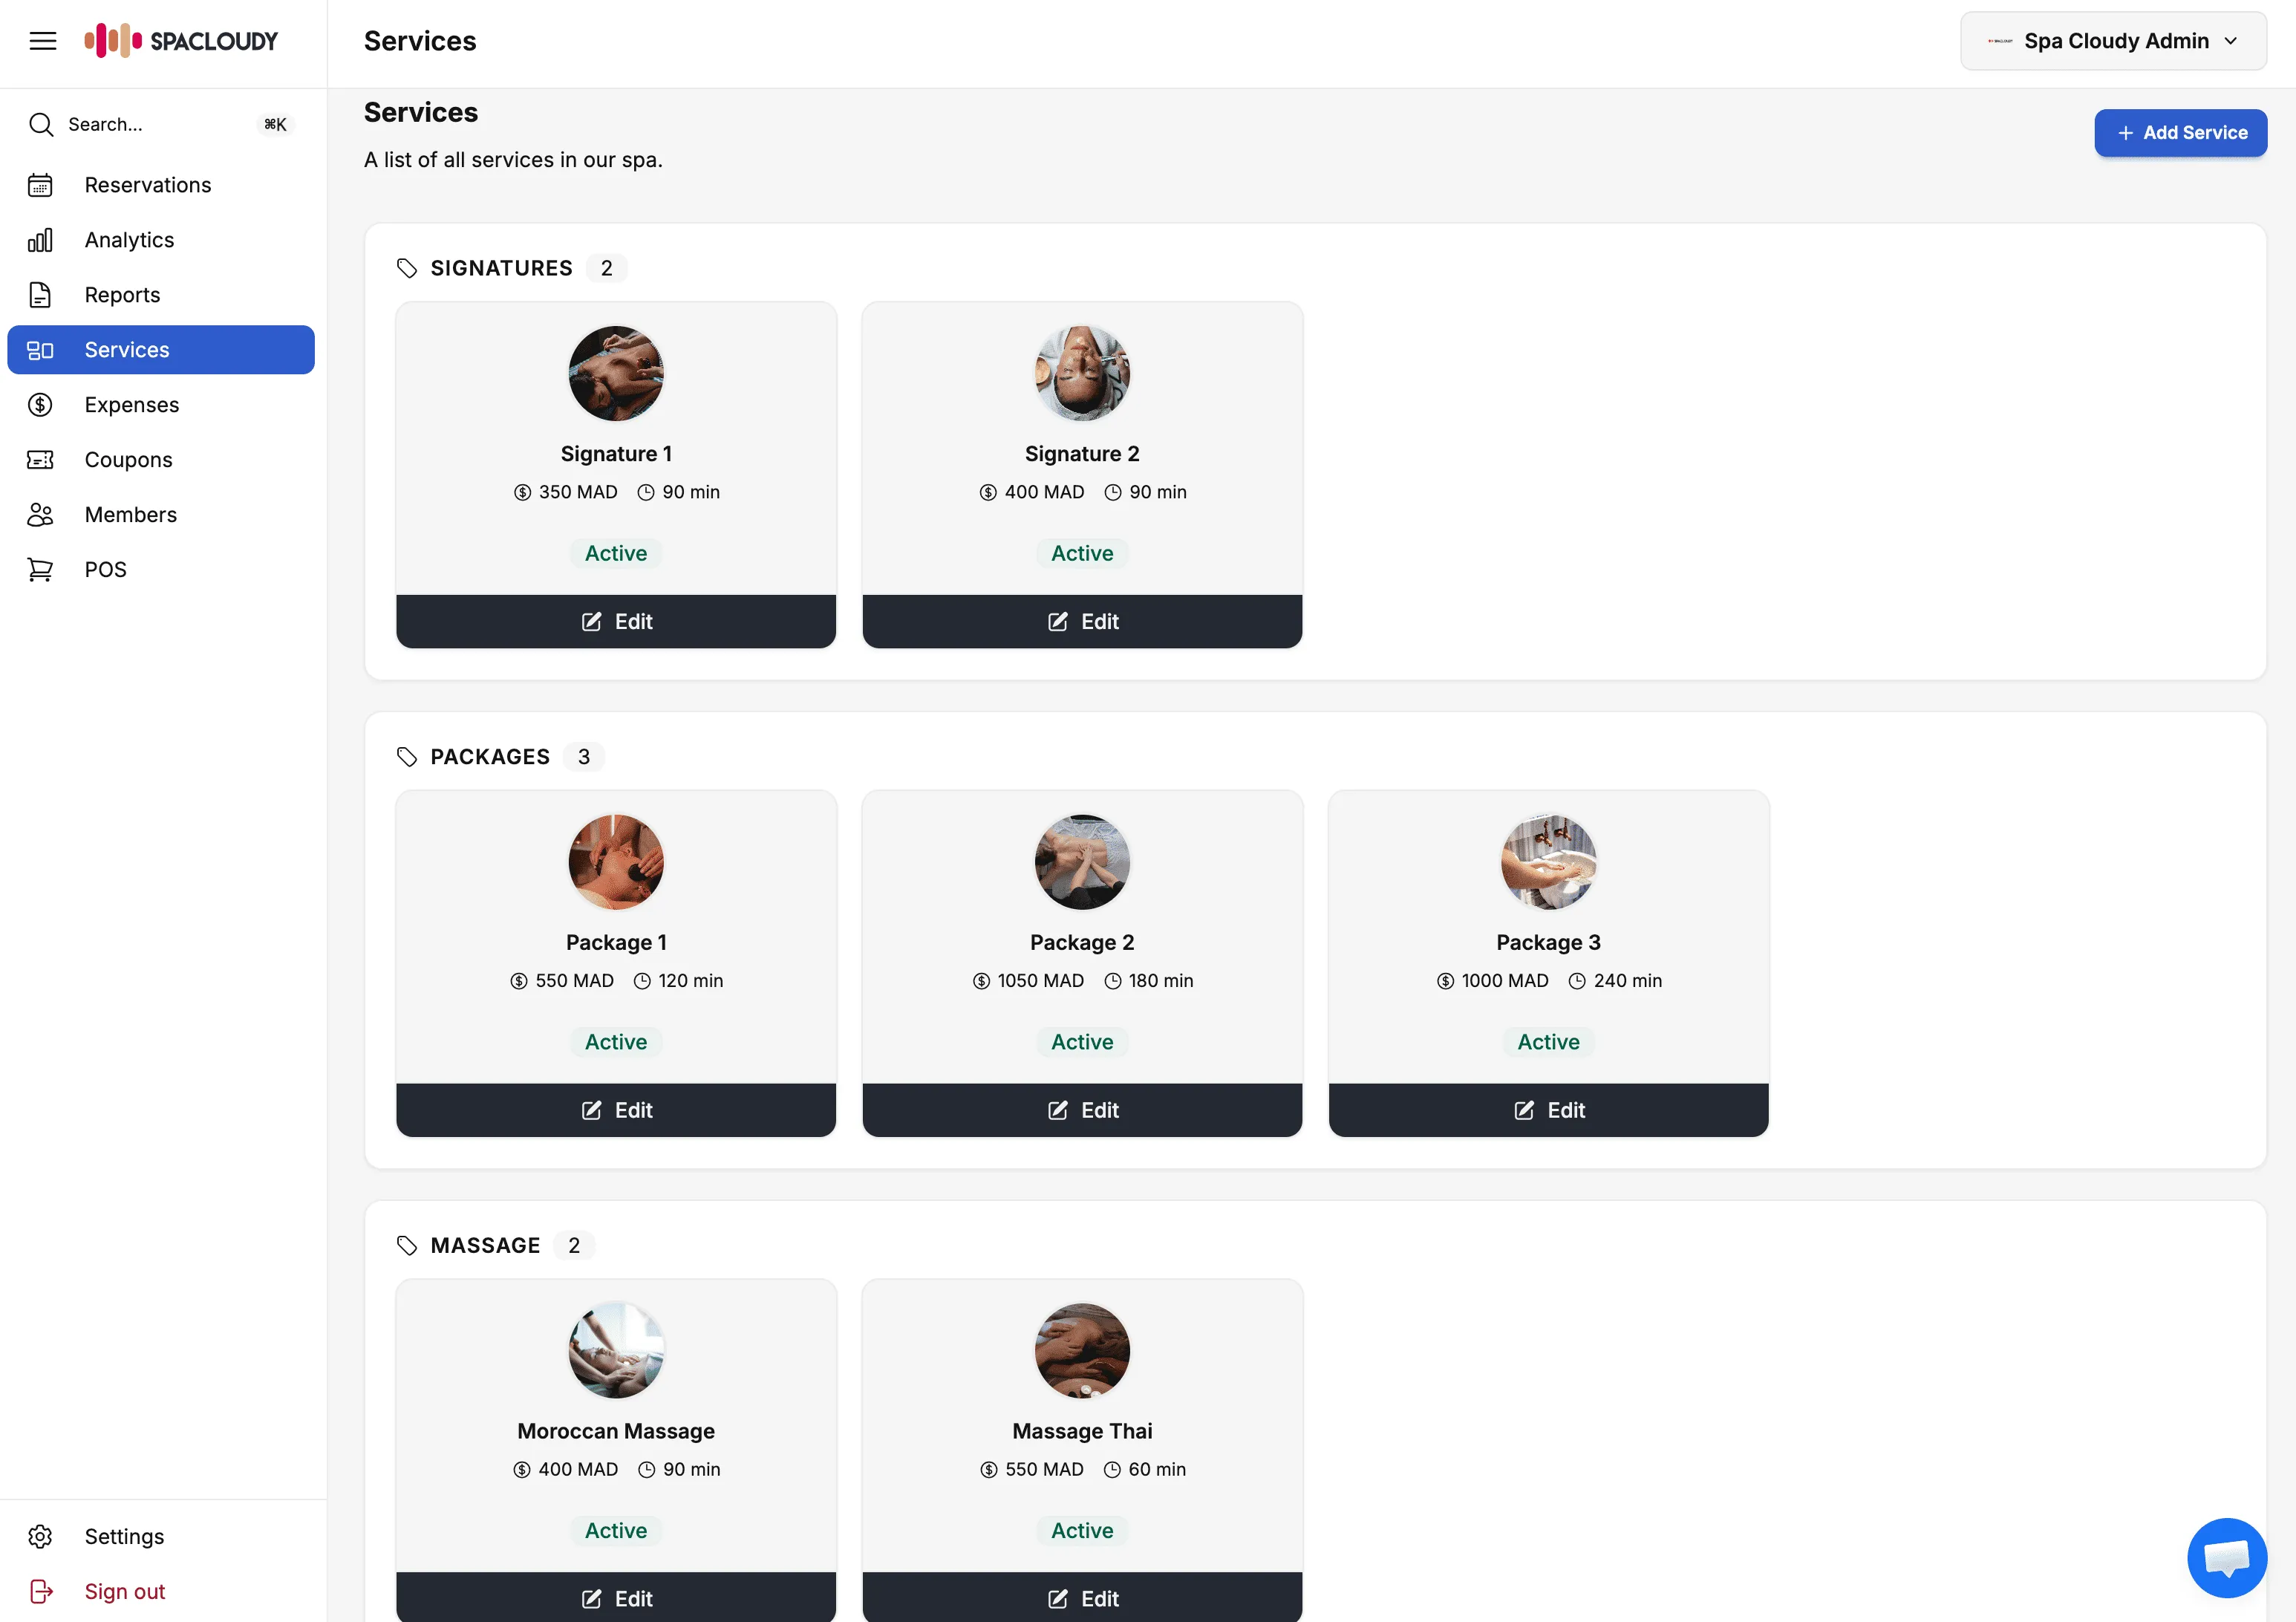Image resolution: width=2296 pixels, height=1622 pixels.
Task: Click Sign out link
Action: tap(124, 1591)
